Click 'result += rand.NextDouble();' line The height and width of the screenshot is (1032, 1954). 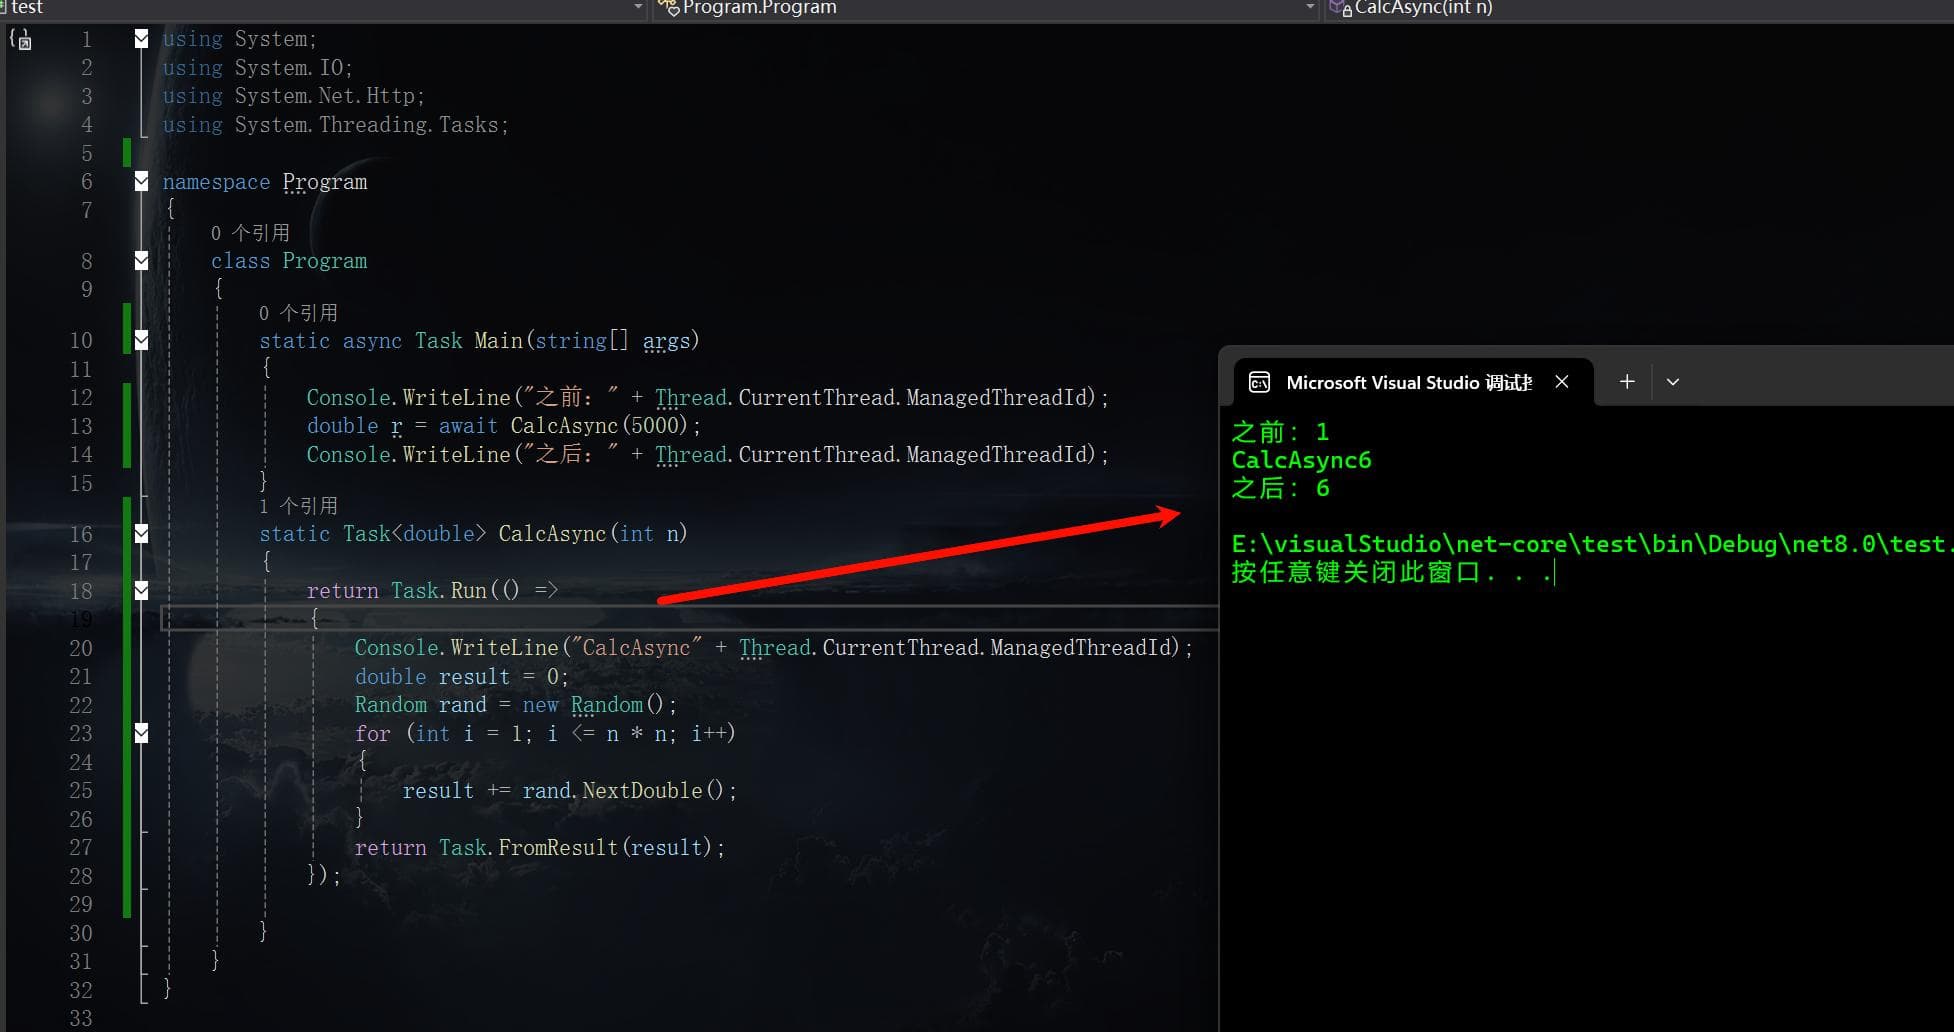tap(569, 791)
